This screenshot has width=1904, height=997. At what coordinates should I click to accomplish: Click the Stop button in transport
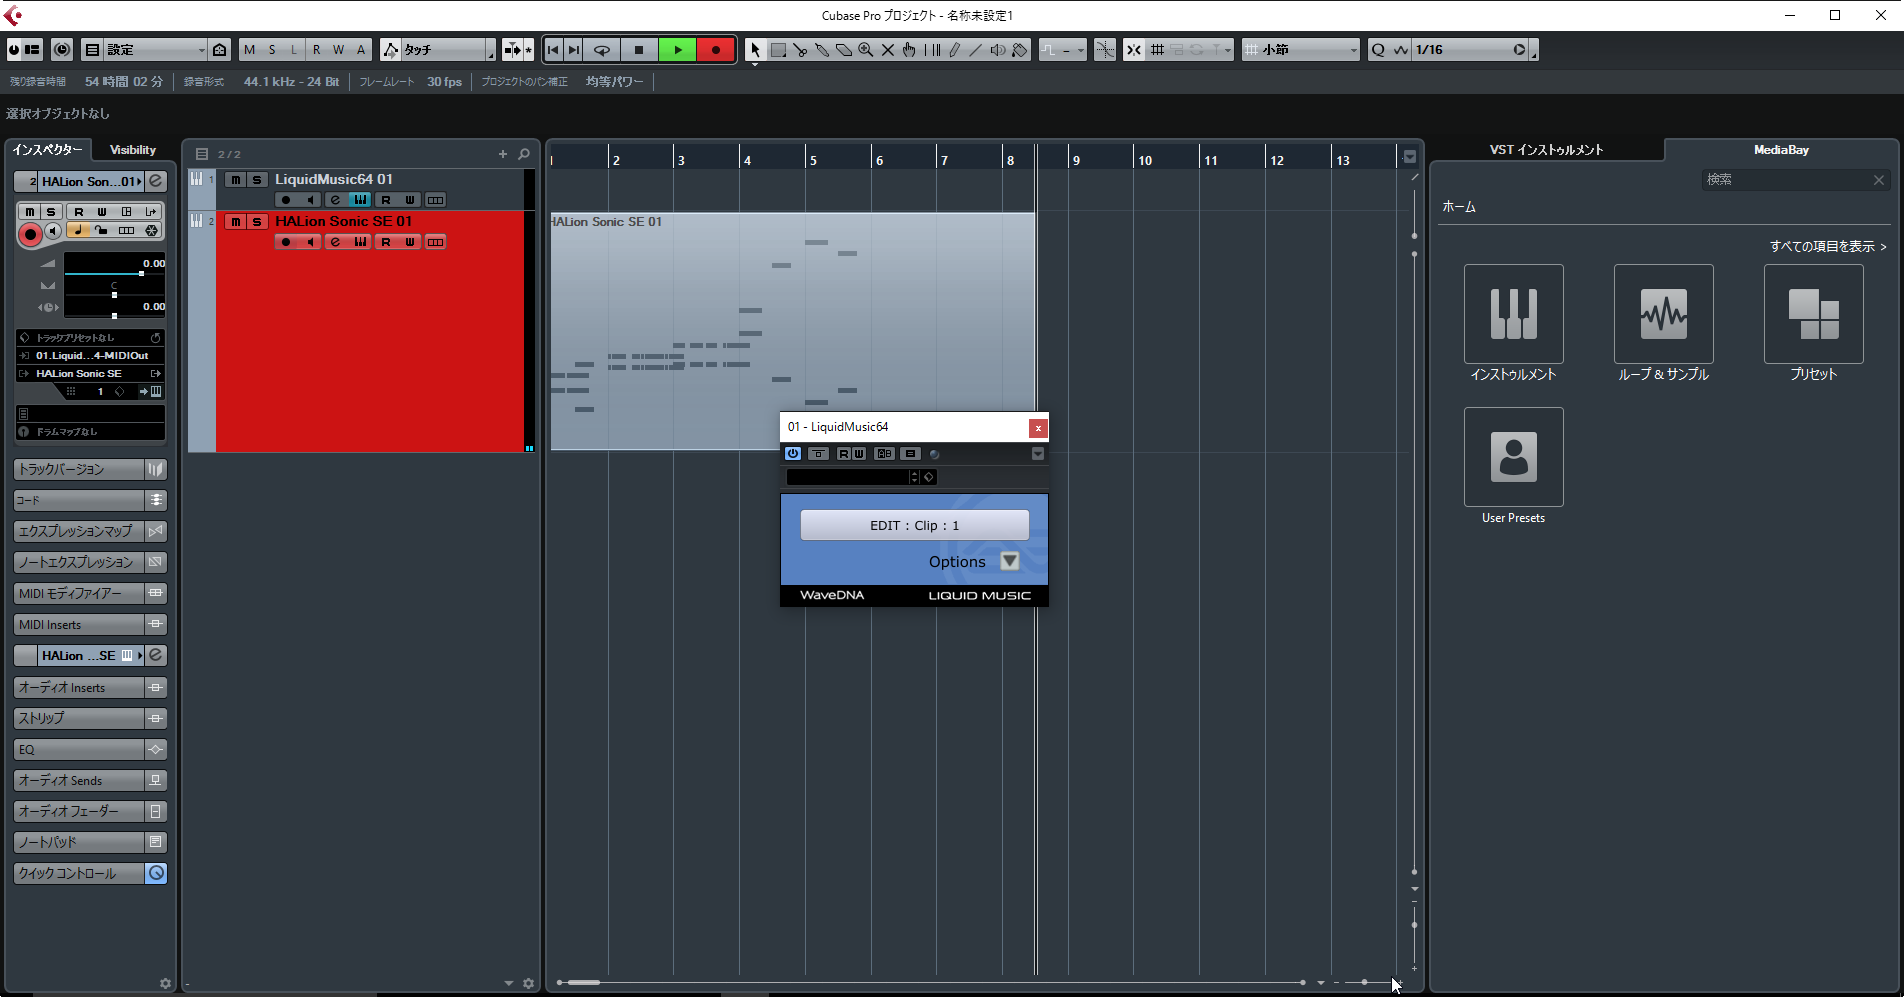[639, 50]
